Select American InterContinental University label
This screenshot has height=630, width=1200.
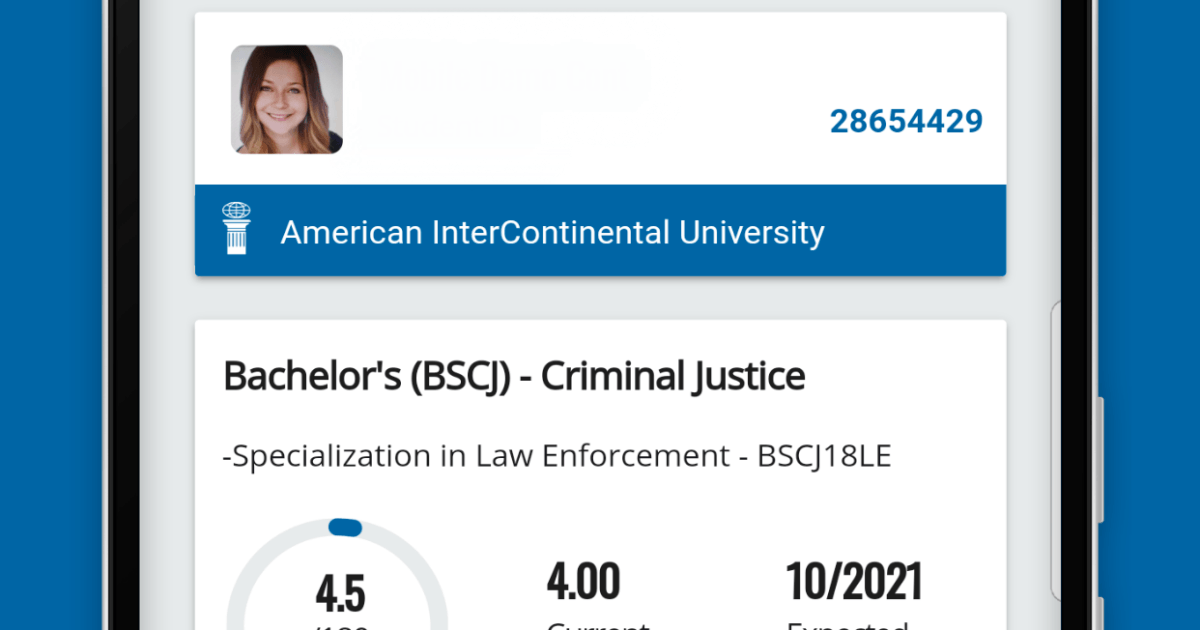click(552, 233)
